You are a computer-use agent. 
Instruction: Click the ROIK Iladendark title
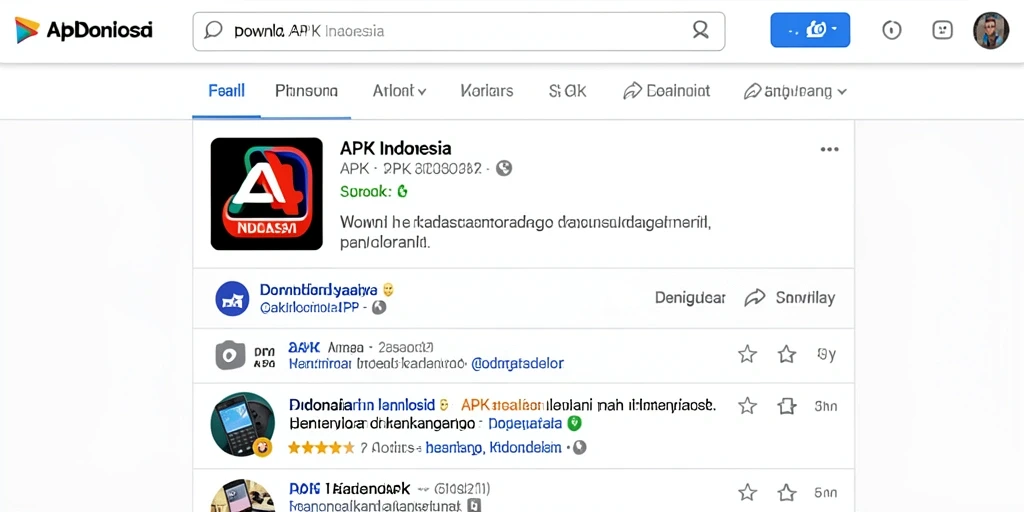click(x=349, y=488)
